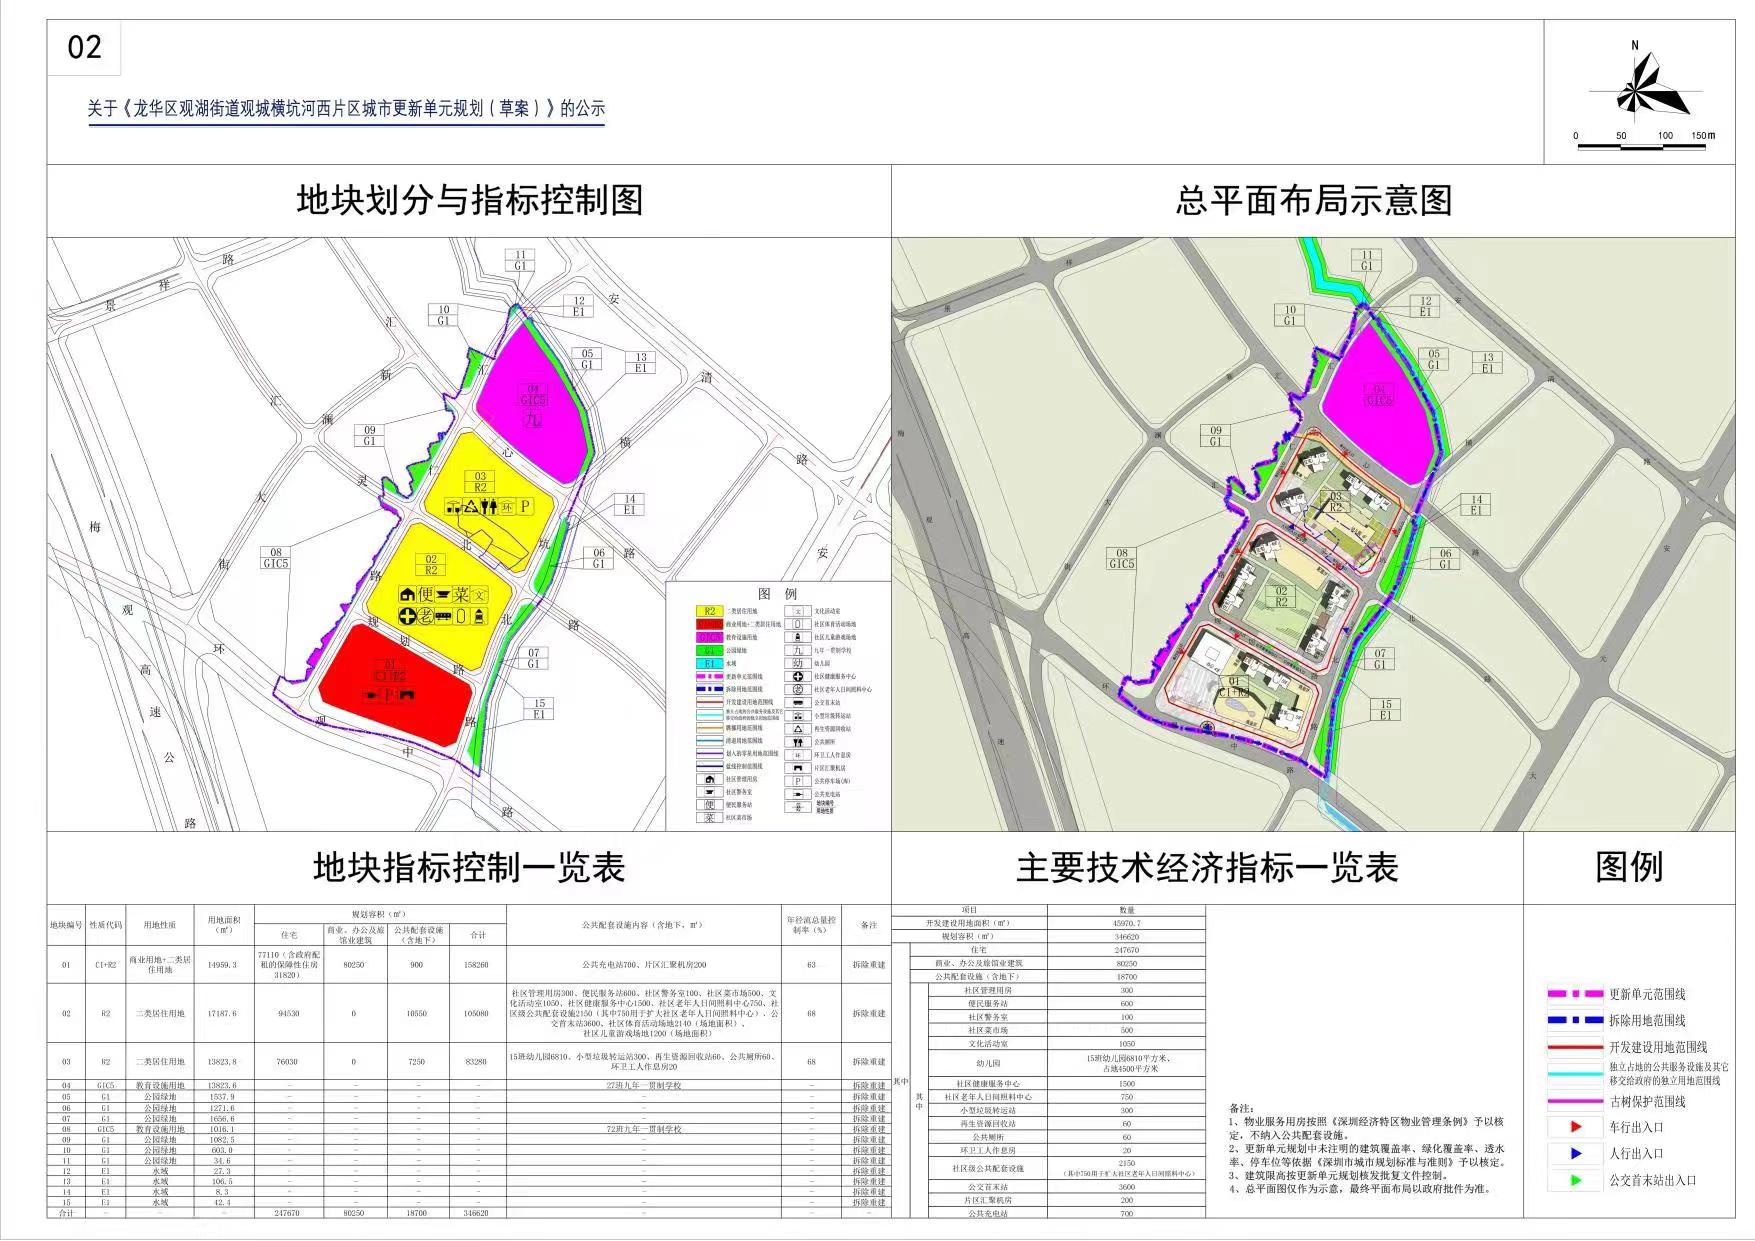Click the page number 02 box
The width and height of the screenshot is (1755, 1241).
point(84,47)
